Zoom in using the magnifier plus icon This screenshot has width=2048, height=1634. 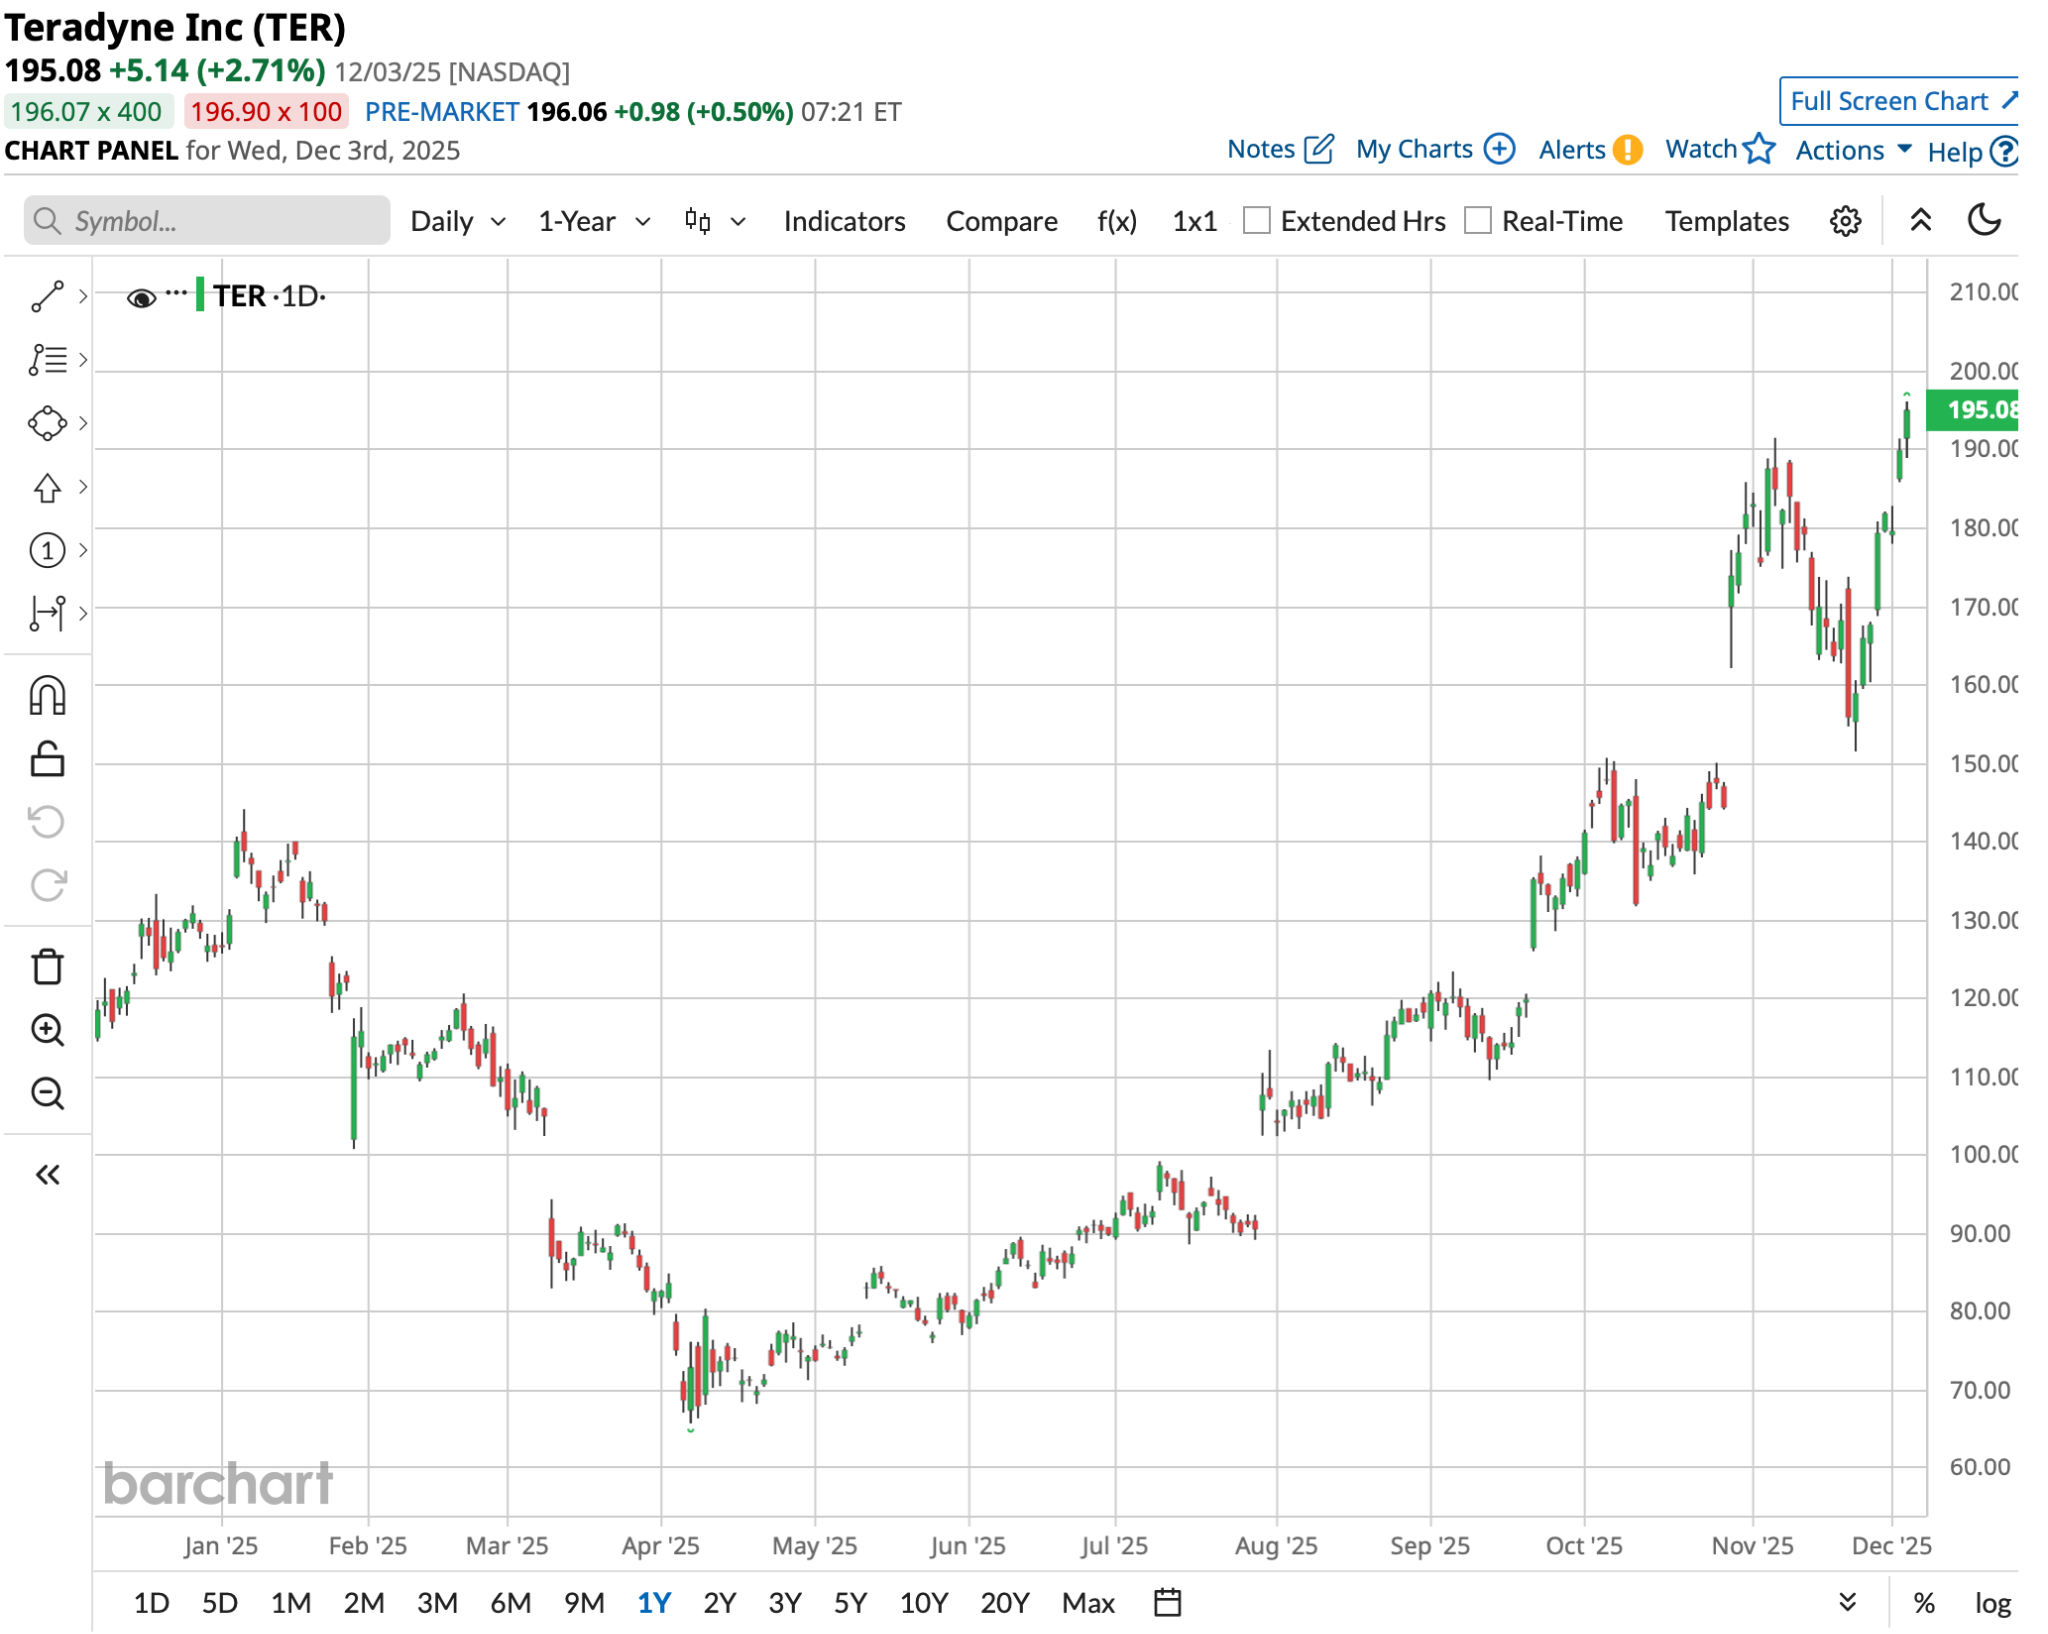coord(47,1029)
